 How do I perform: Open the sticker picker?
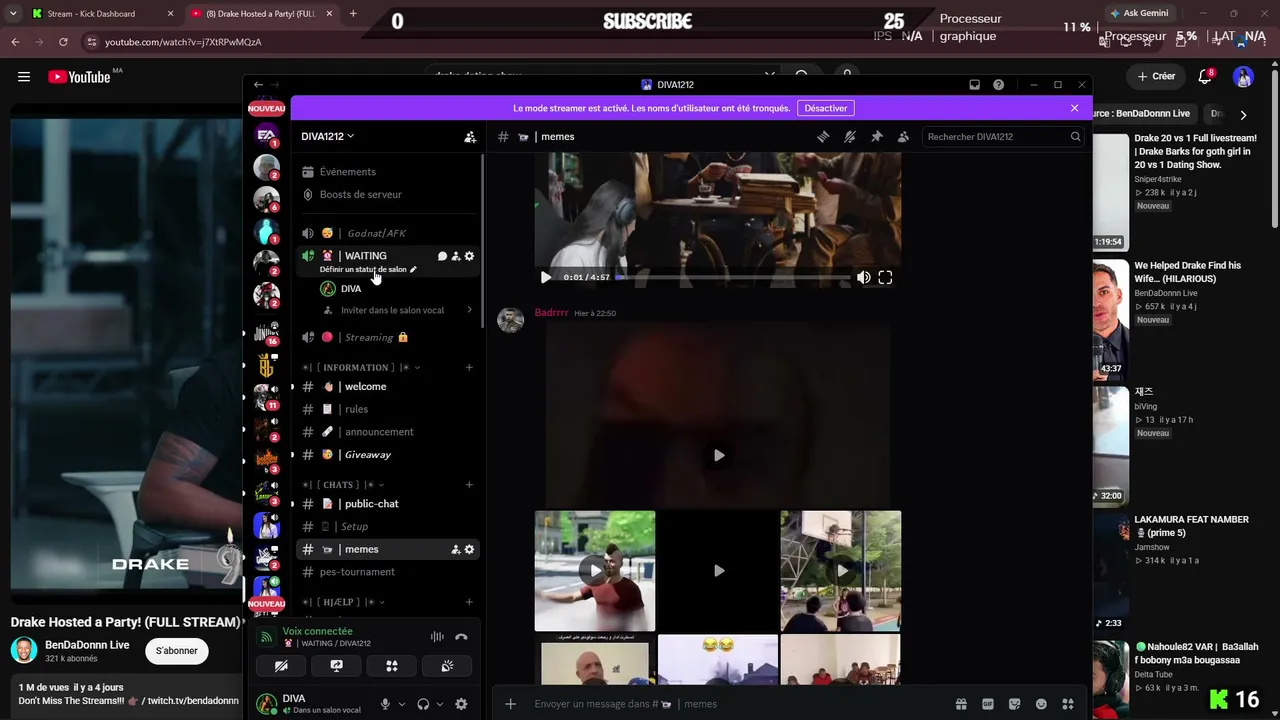pos(1014,704)
